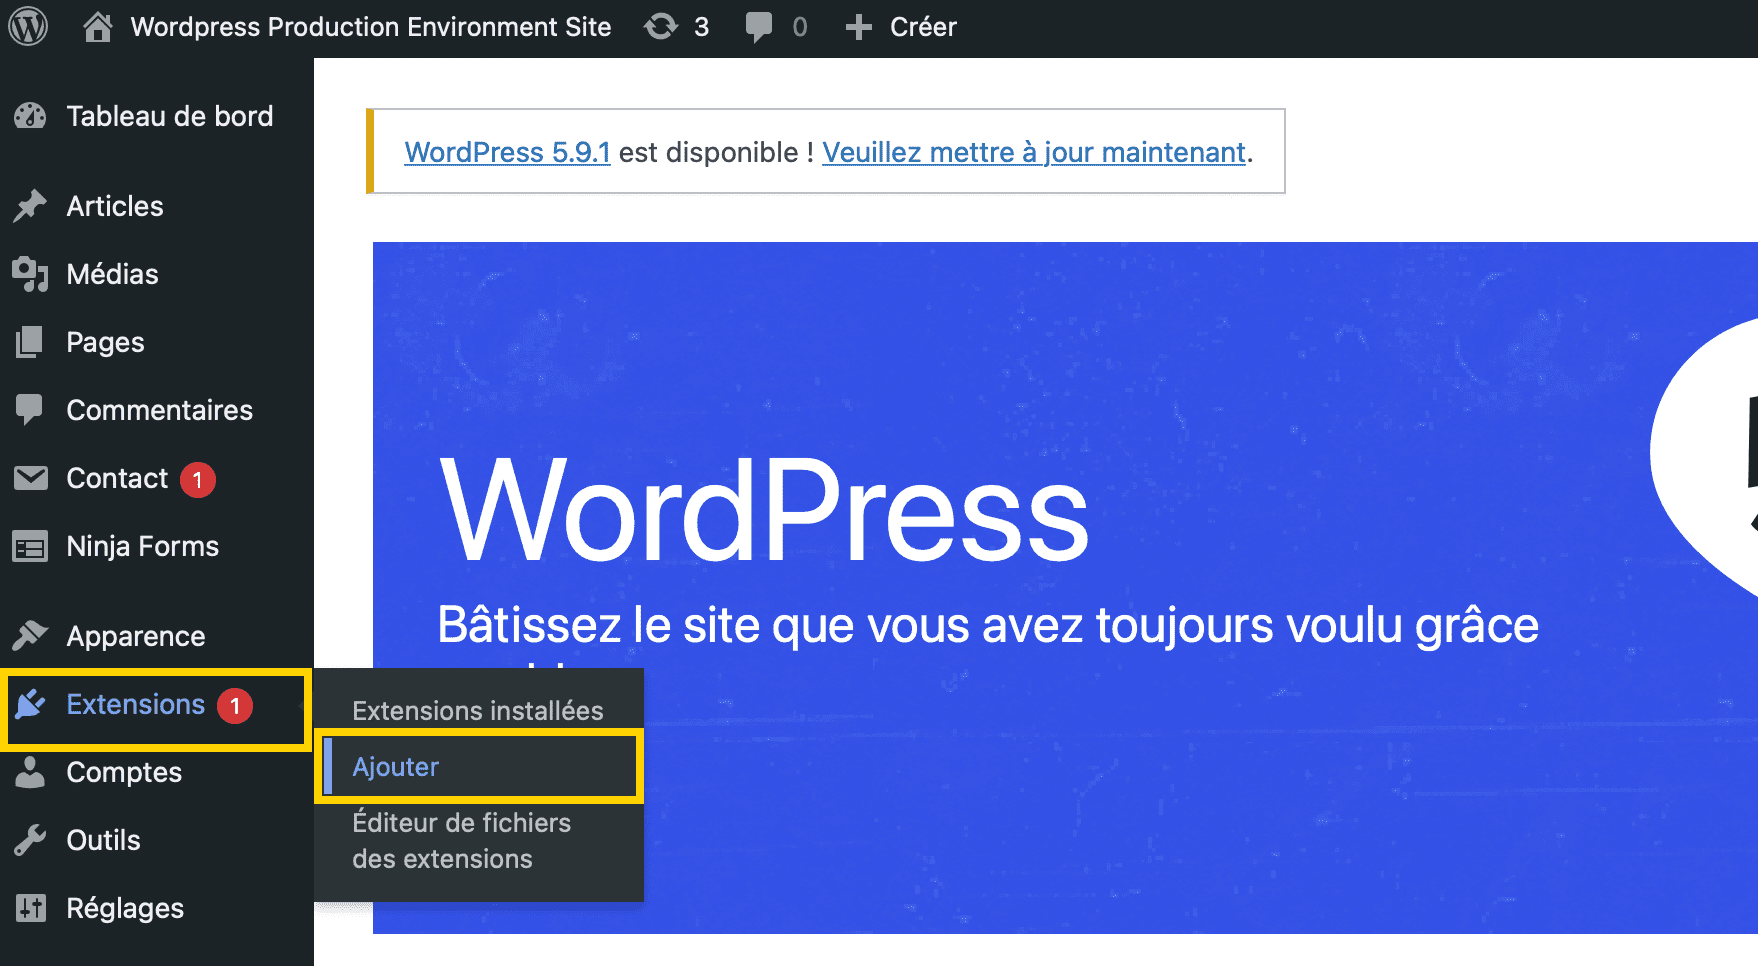The height and width of the screenshot is (966, 1758).
Task: Open the Réglages settings icon
Action: tap(30, 908)
